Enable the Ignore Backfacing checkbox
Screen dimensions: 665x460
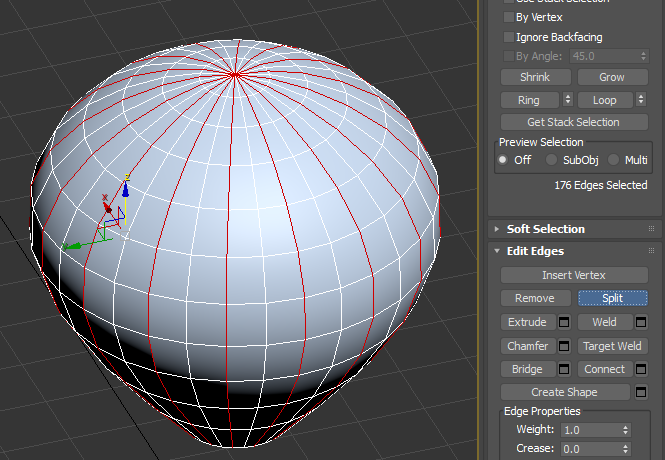pyautogui.click(x=509, y=37)
